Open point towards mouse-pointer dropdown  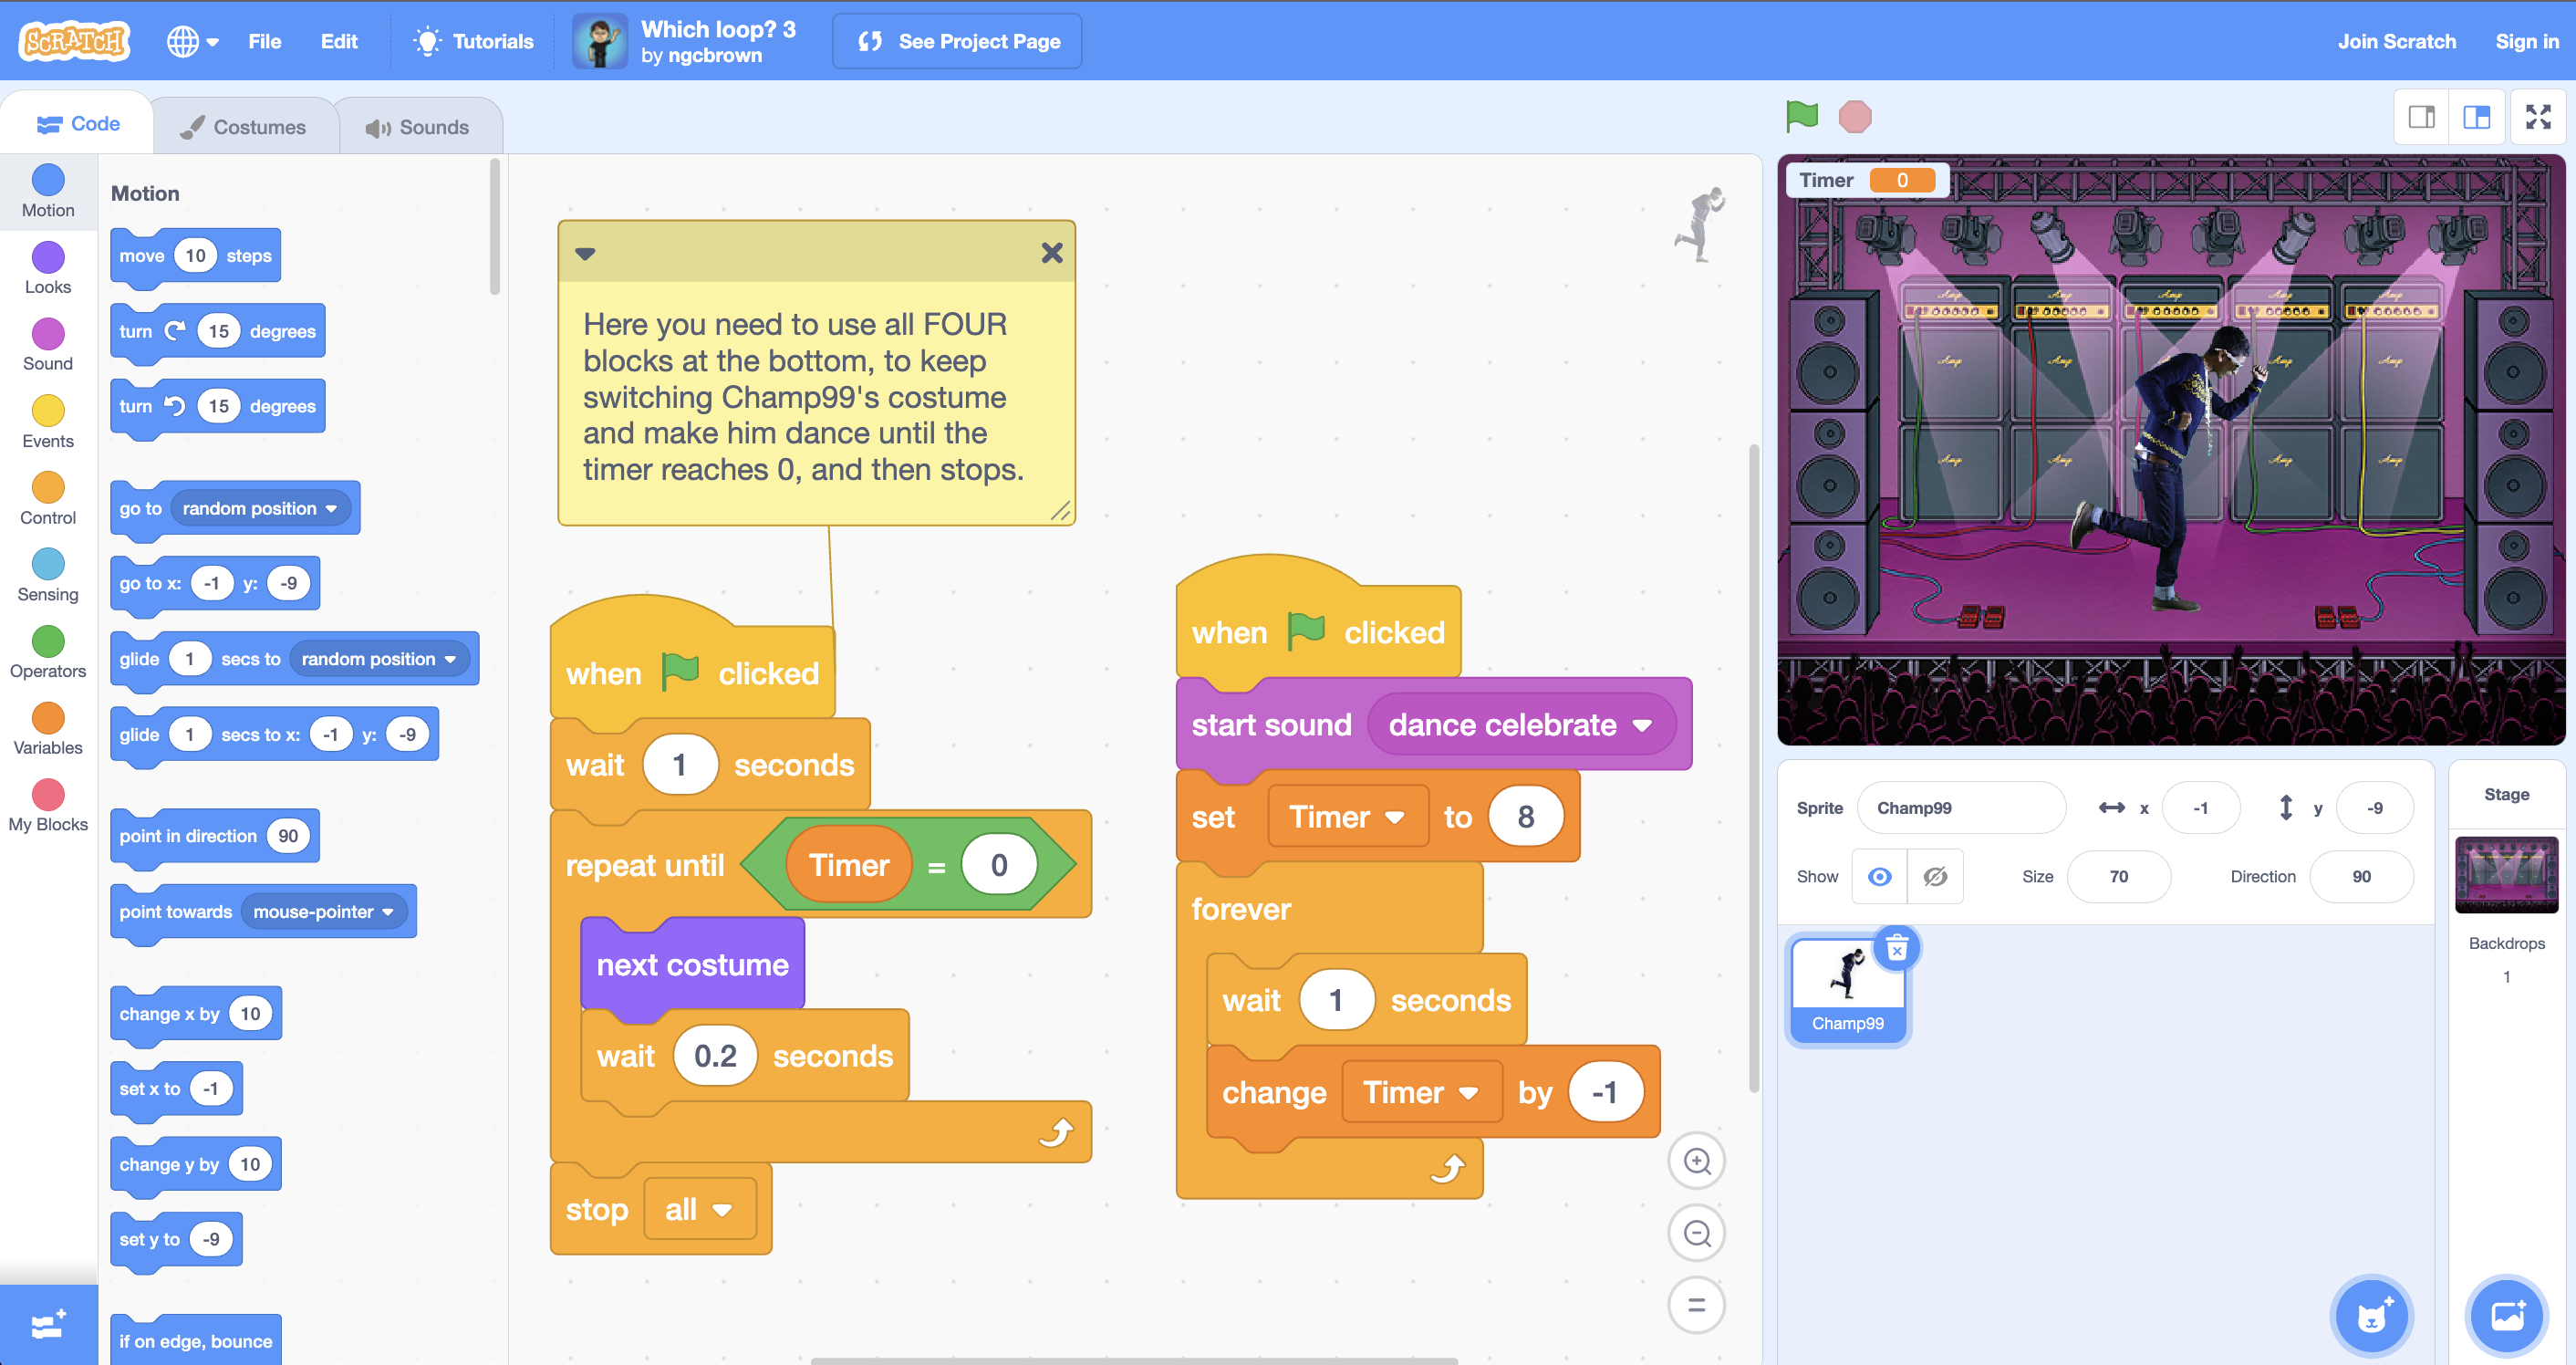pos(324,911)
